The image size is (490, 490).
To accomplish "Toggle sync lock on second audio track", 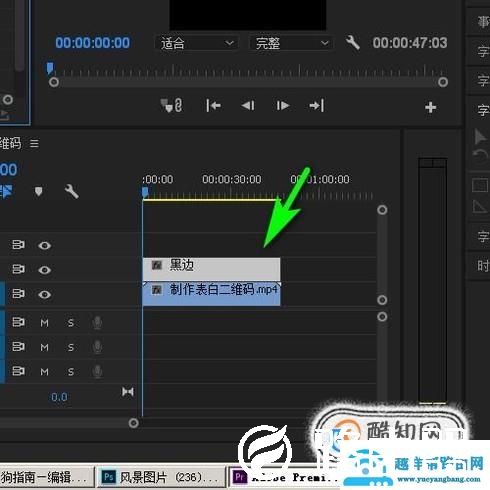I will [18, 347].
